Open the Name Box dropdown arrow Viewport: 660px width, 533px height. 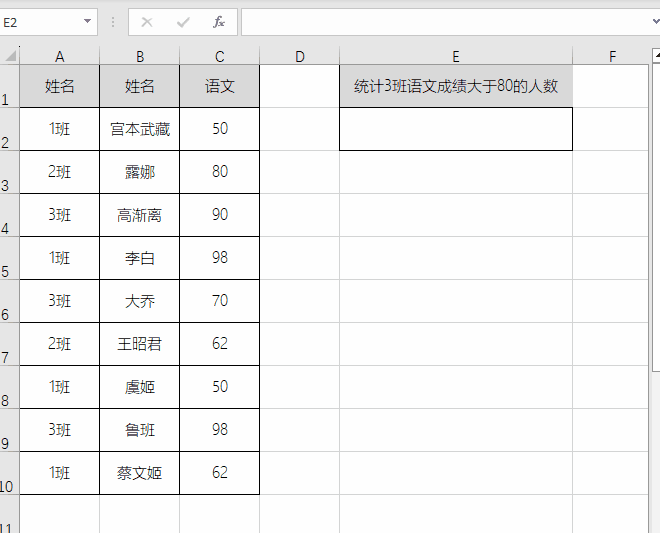(87, 21)
